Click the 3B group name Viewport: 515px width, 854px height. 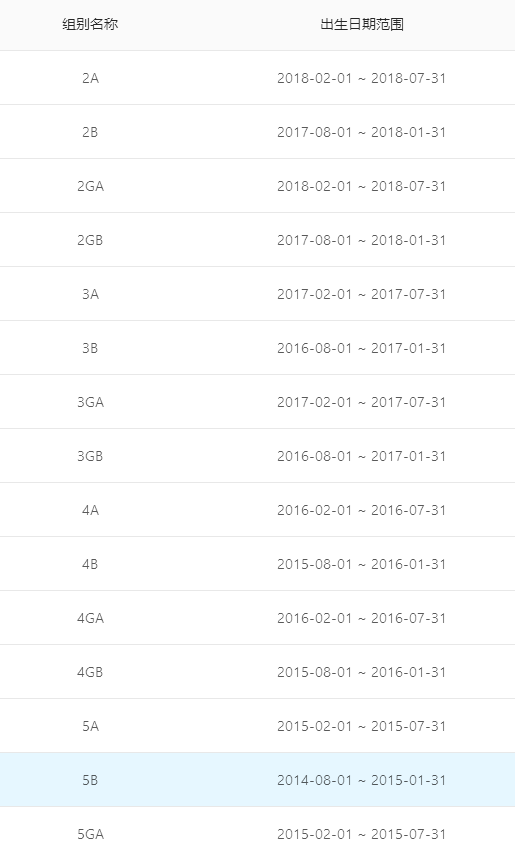90,347
